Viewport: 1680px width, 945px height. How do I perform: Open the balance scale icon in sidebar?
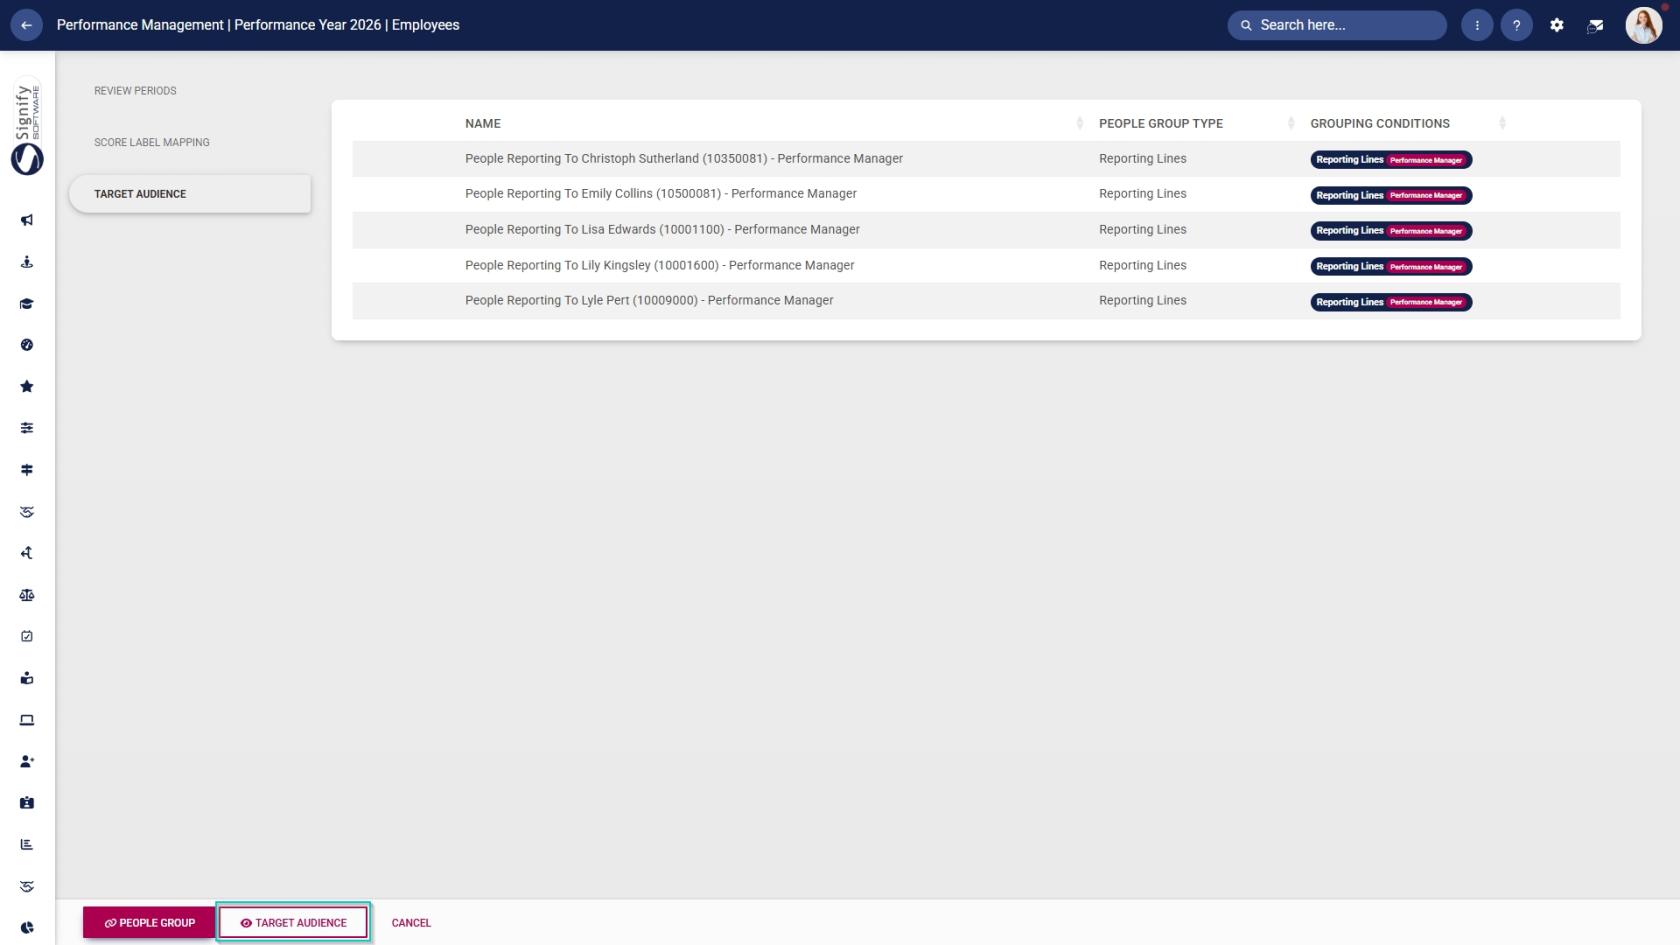27,595
